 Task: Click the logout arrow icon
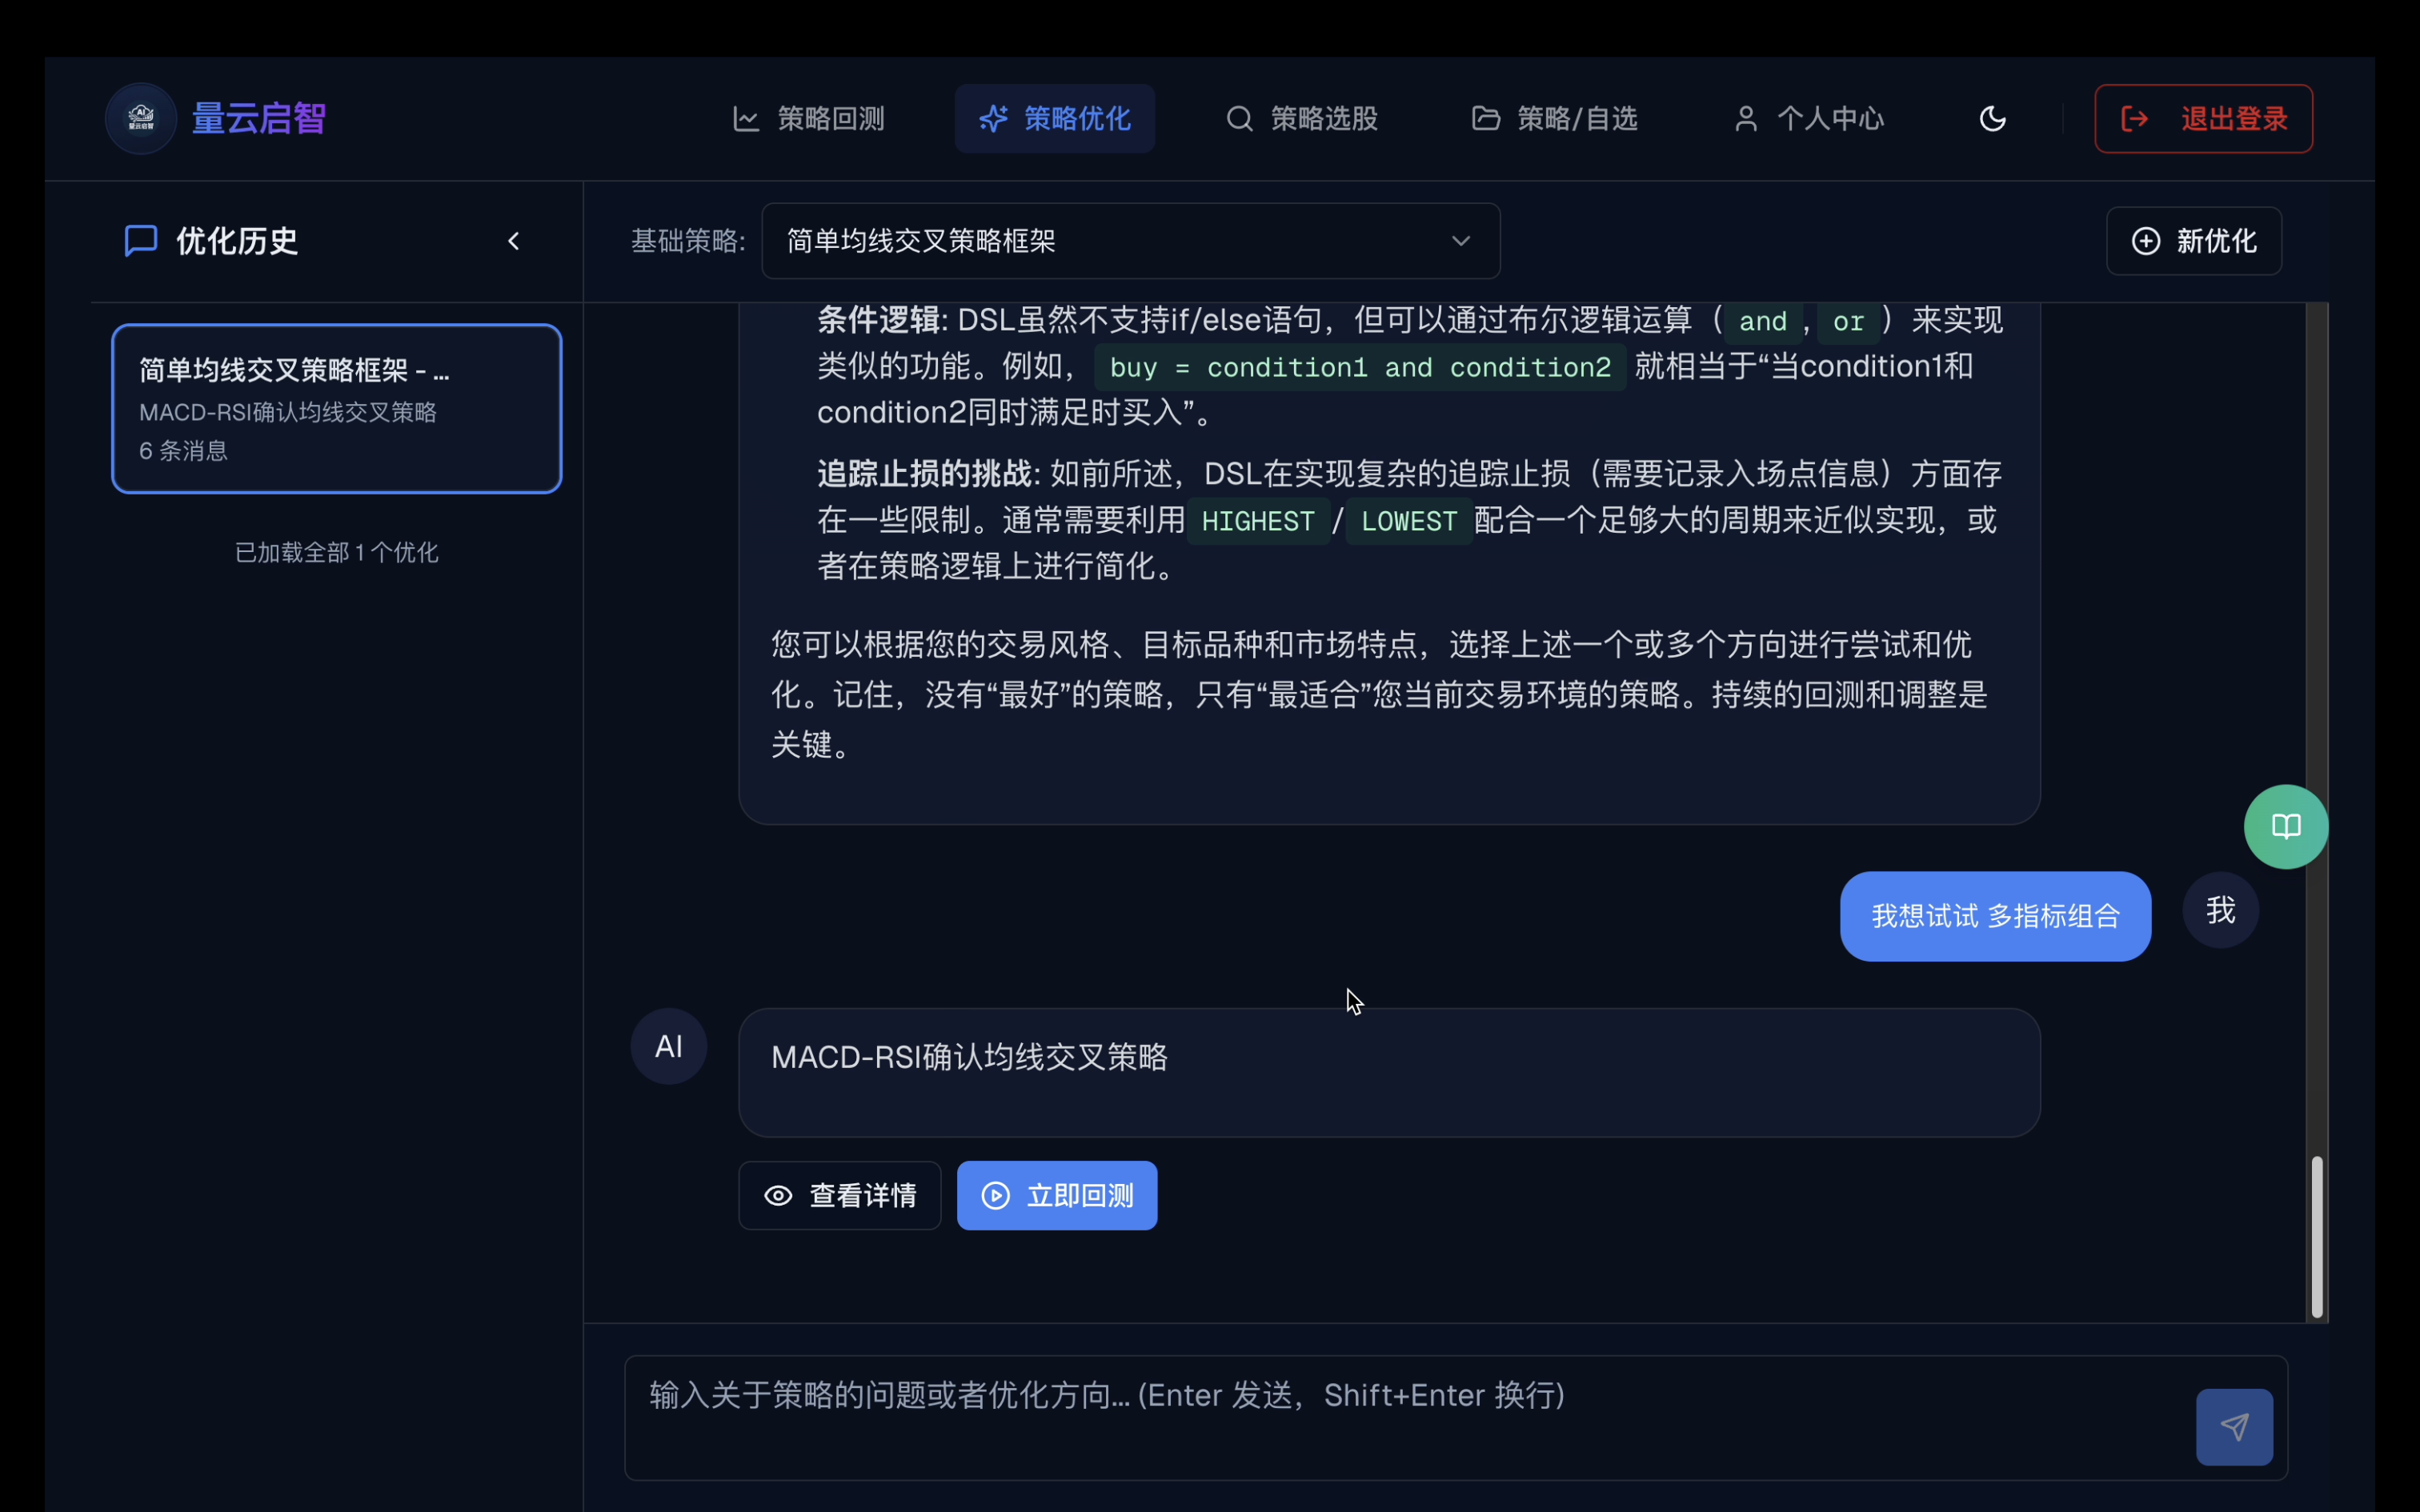pos(2134,119)
